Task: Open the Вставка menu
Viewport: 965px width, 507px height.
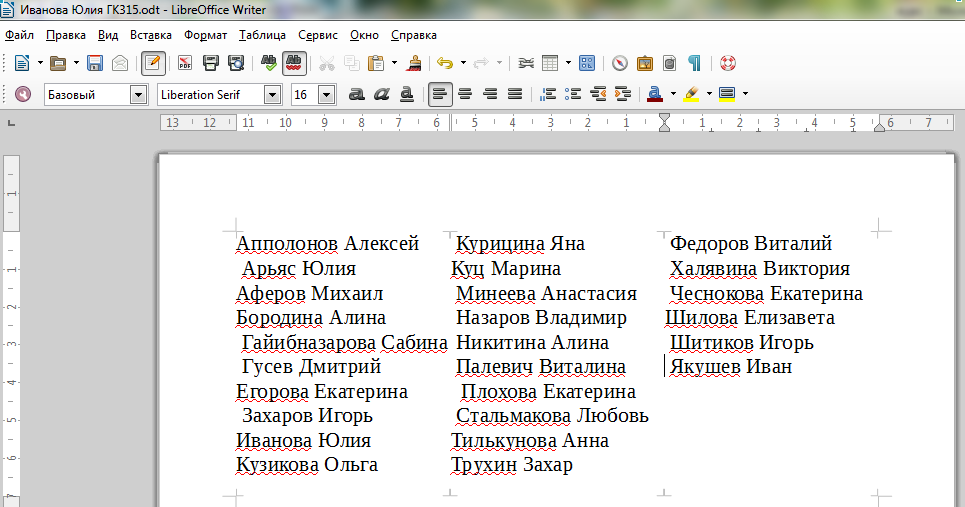Action: point(151,35)
